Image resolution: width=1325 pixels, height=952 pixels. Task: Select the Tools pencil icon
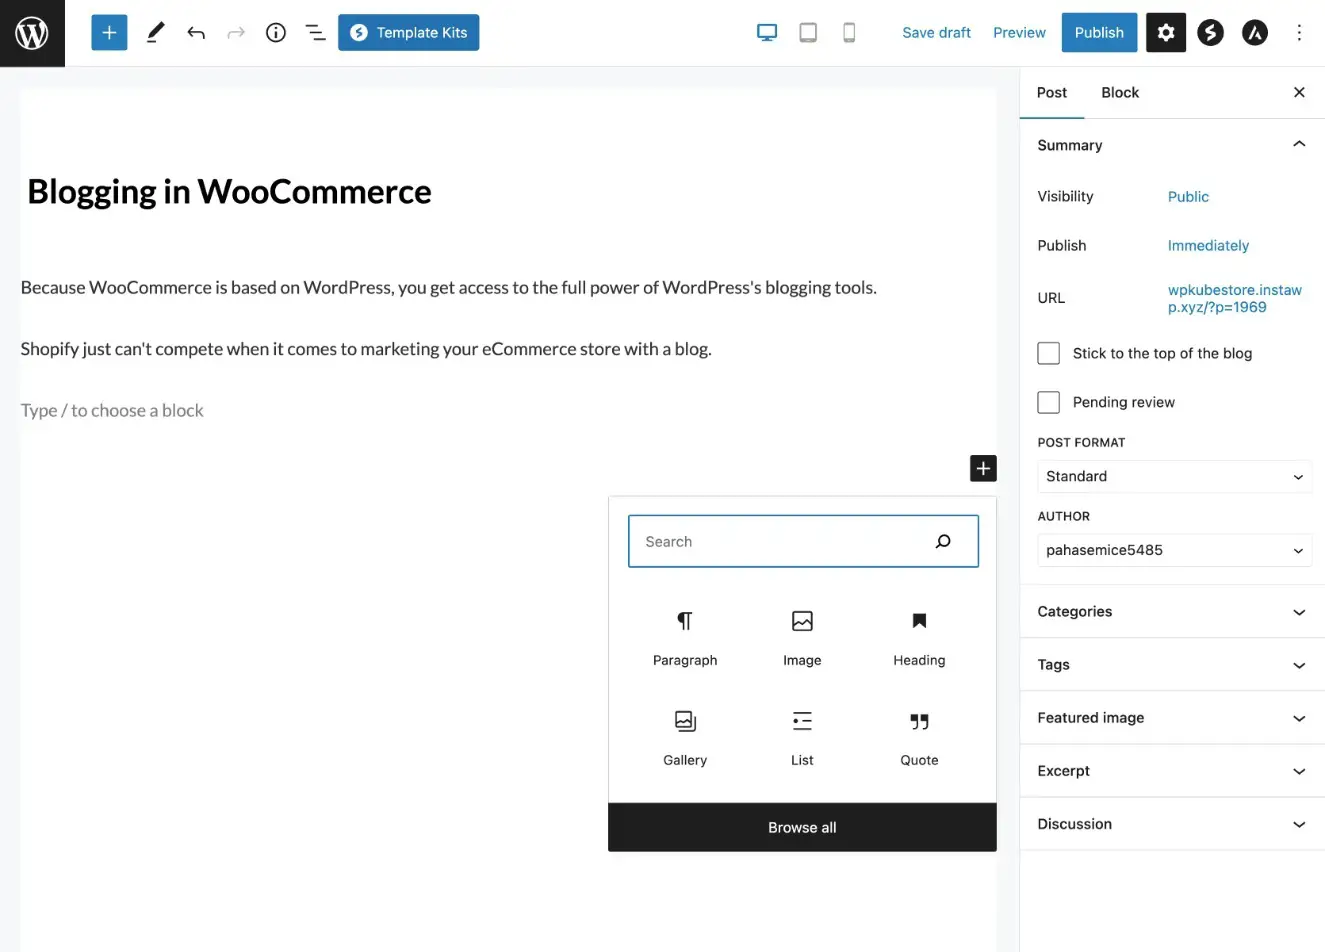click(155, 33)
